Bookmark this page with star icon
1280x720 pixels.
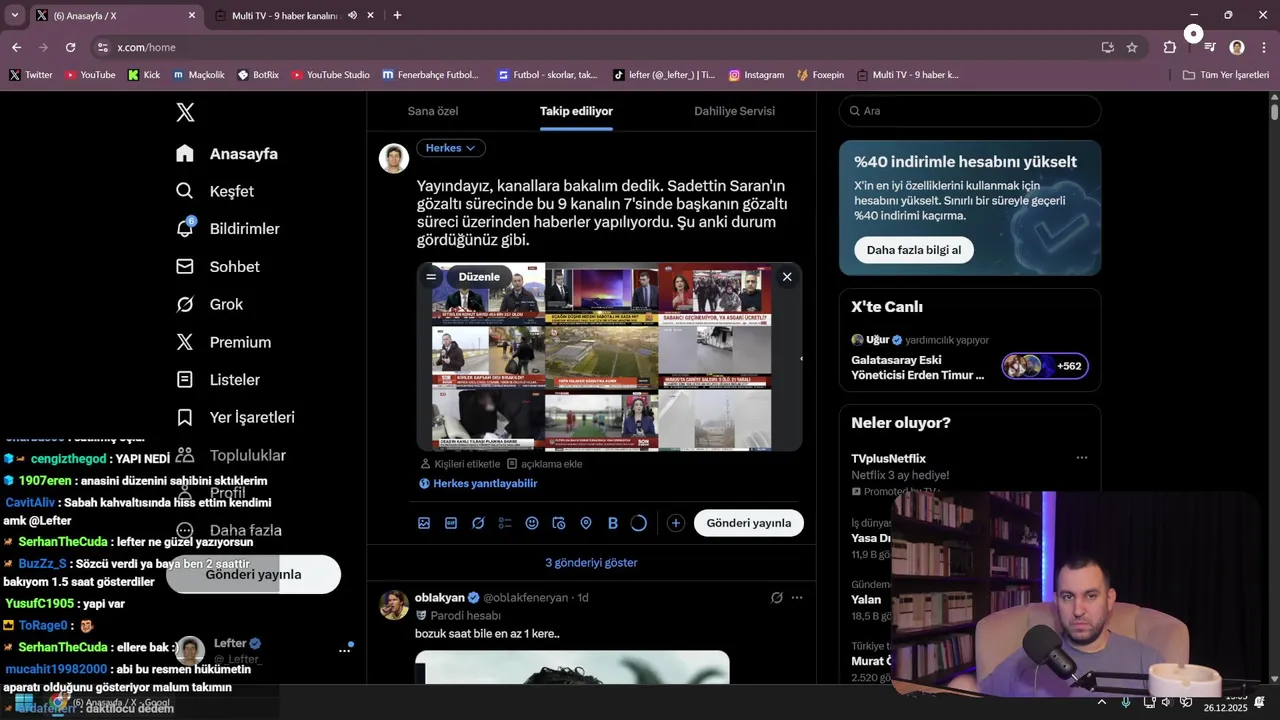(x=1132, y=47)
